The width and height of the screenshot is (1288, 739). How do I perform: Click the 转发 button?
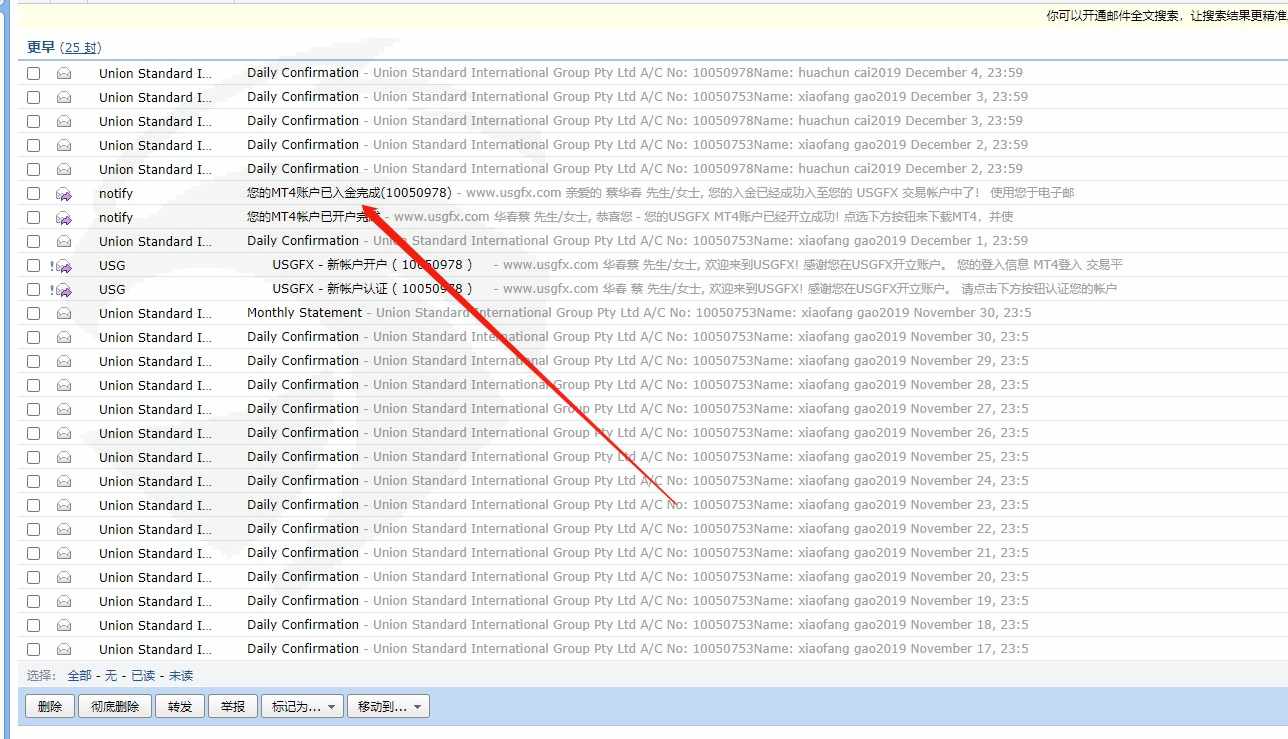180,707
